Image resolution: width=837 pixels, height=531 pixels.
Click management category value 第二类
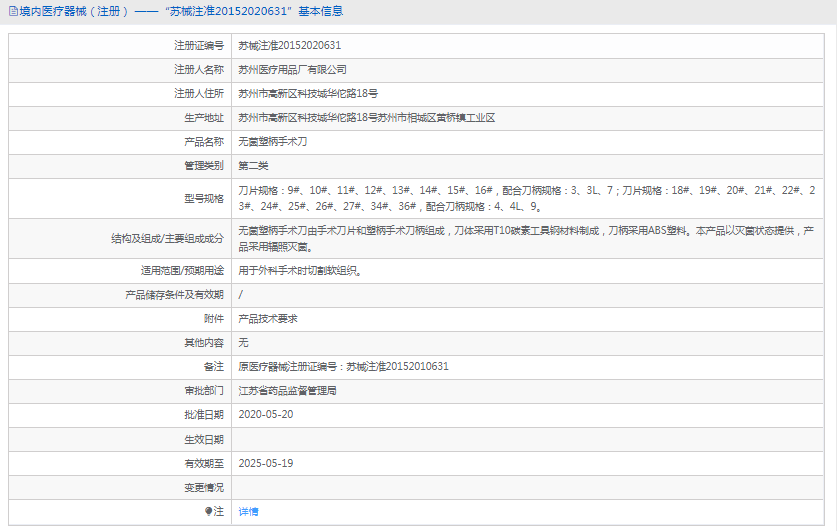tap(253, 166)
